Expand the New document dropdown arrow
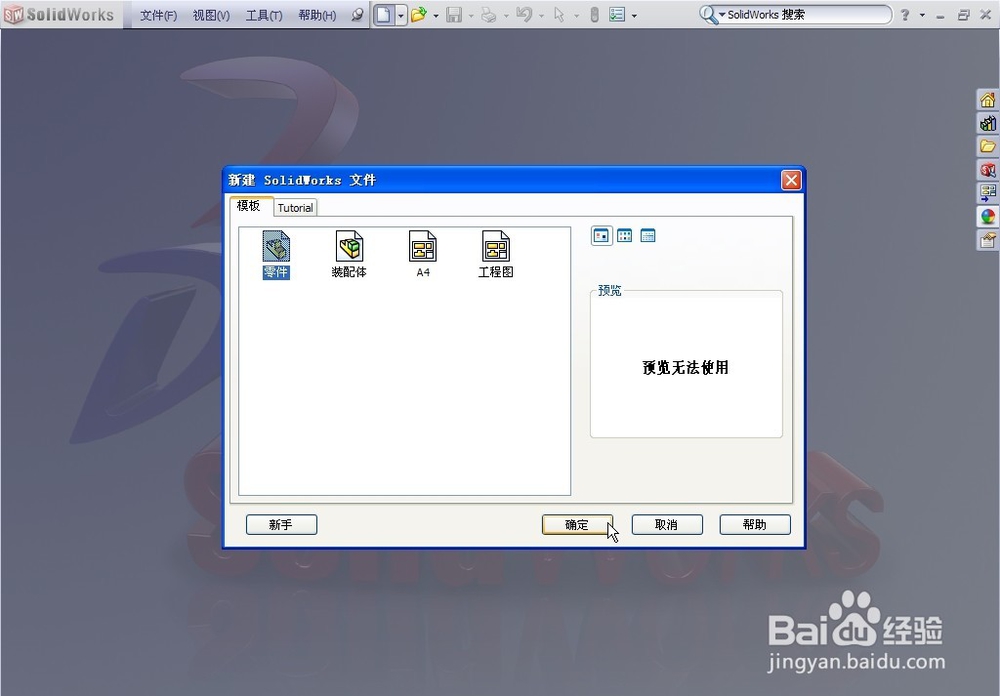 coord(401,15)
